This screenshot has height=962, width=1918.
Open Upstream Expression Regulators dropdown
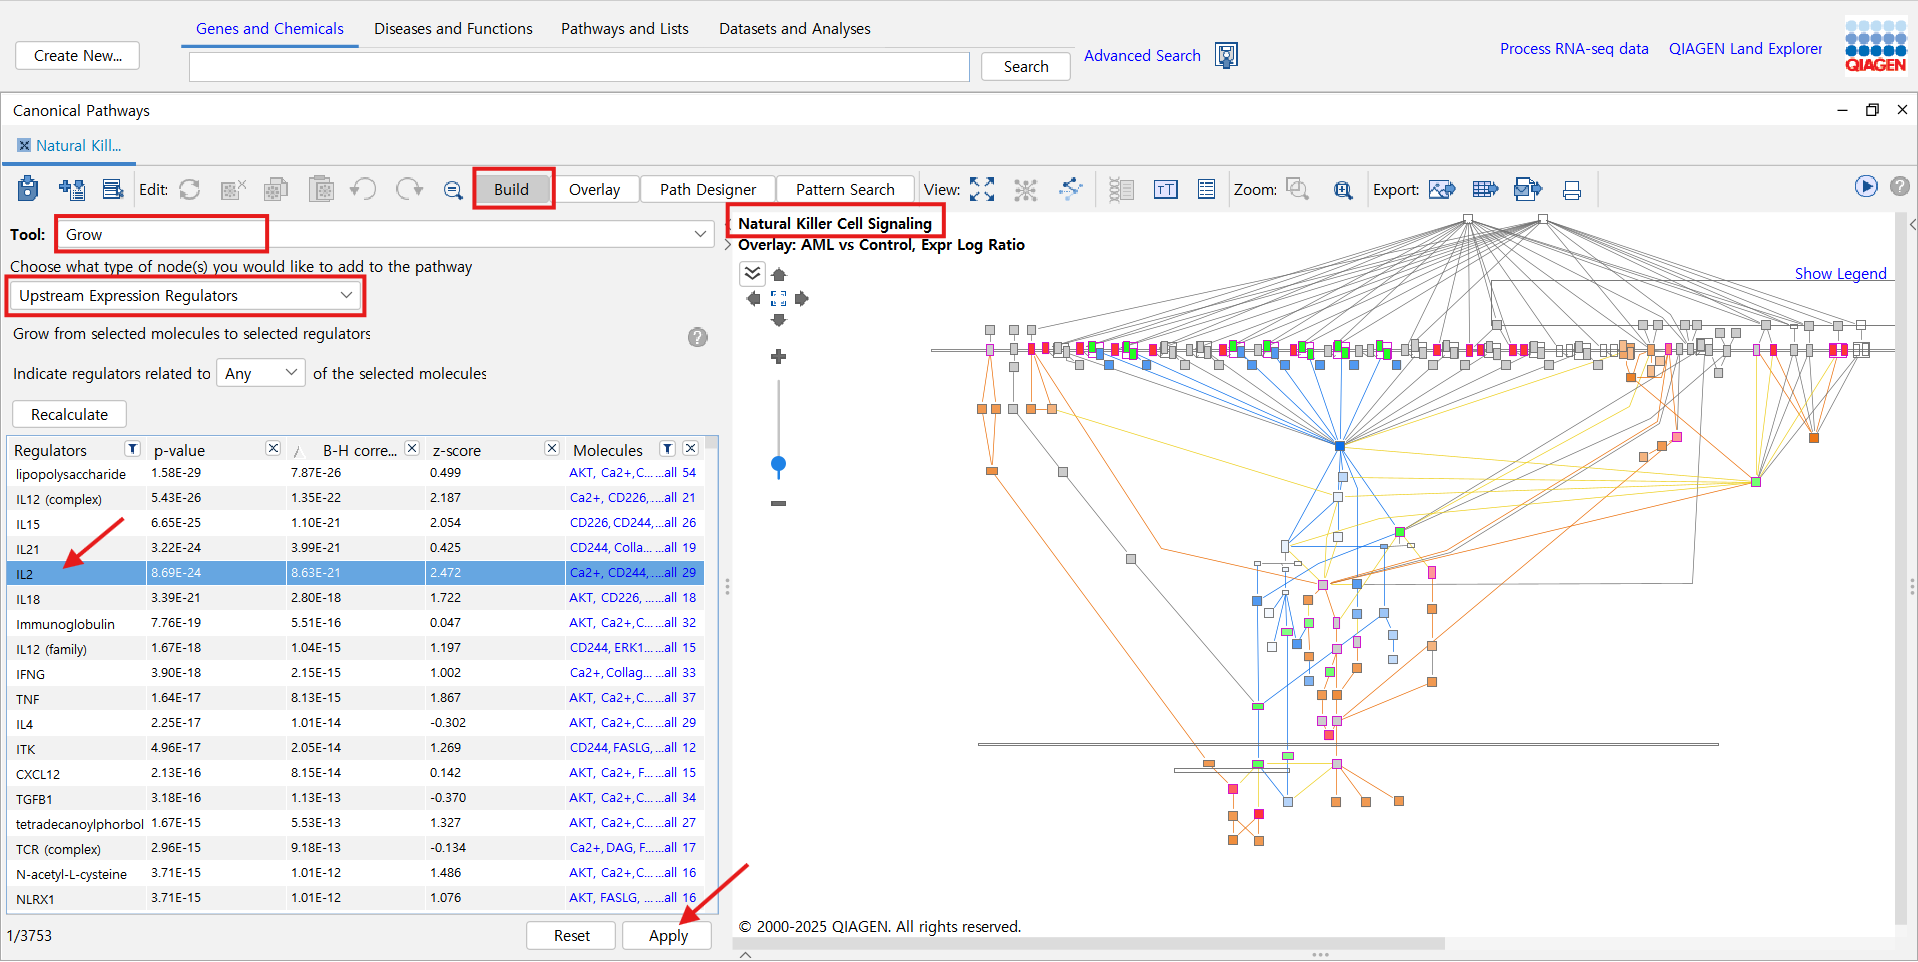[187, 296]
